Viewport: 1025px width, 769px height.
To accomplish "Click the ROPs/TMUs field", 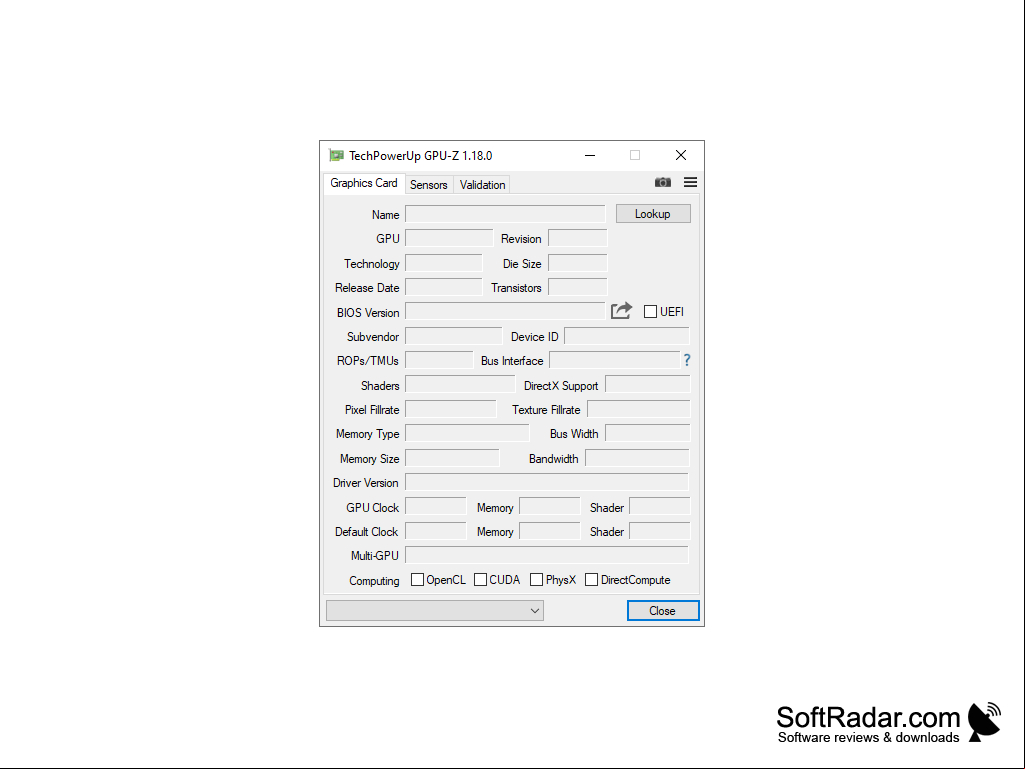I will (x=439, y=361).
